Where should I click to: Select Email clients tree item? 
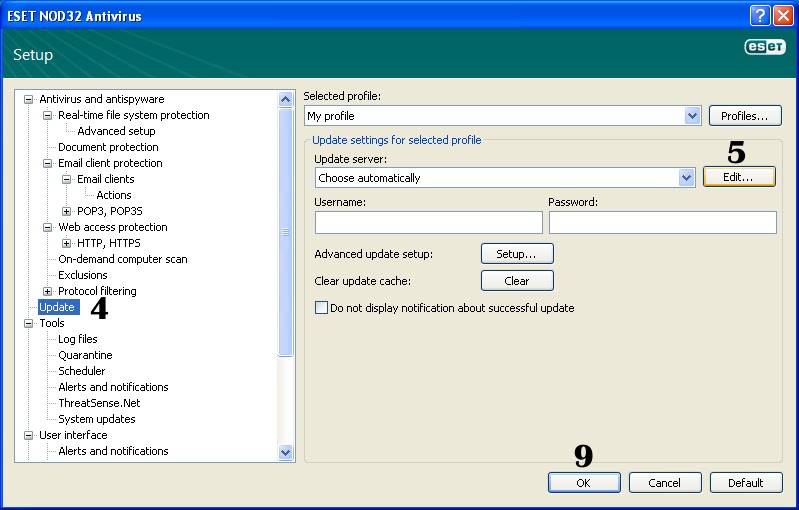tap(105, 179)
